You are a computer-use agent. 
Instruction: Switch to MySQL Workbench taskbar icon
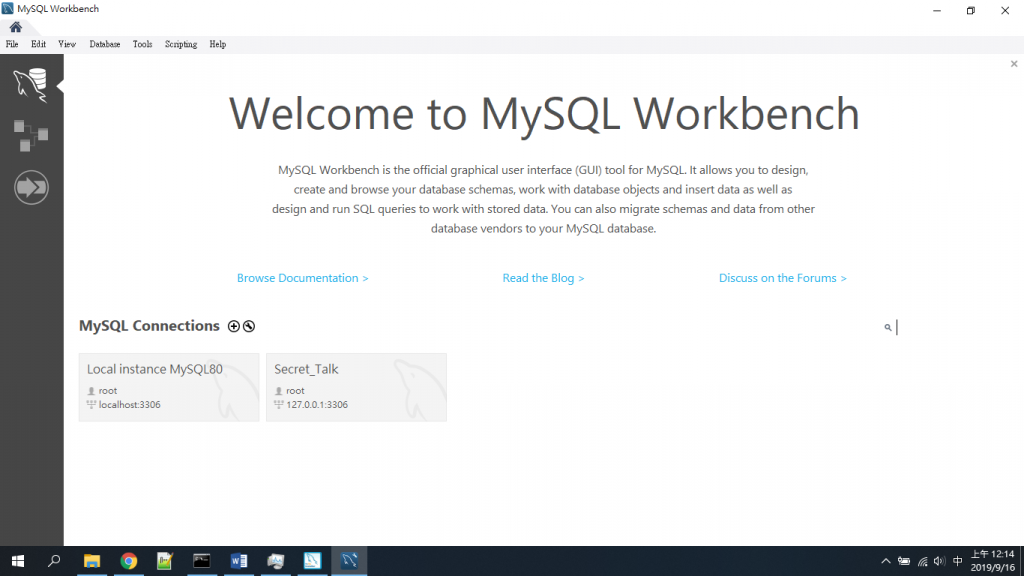[x=349, y=561]
